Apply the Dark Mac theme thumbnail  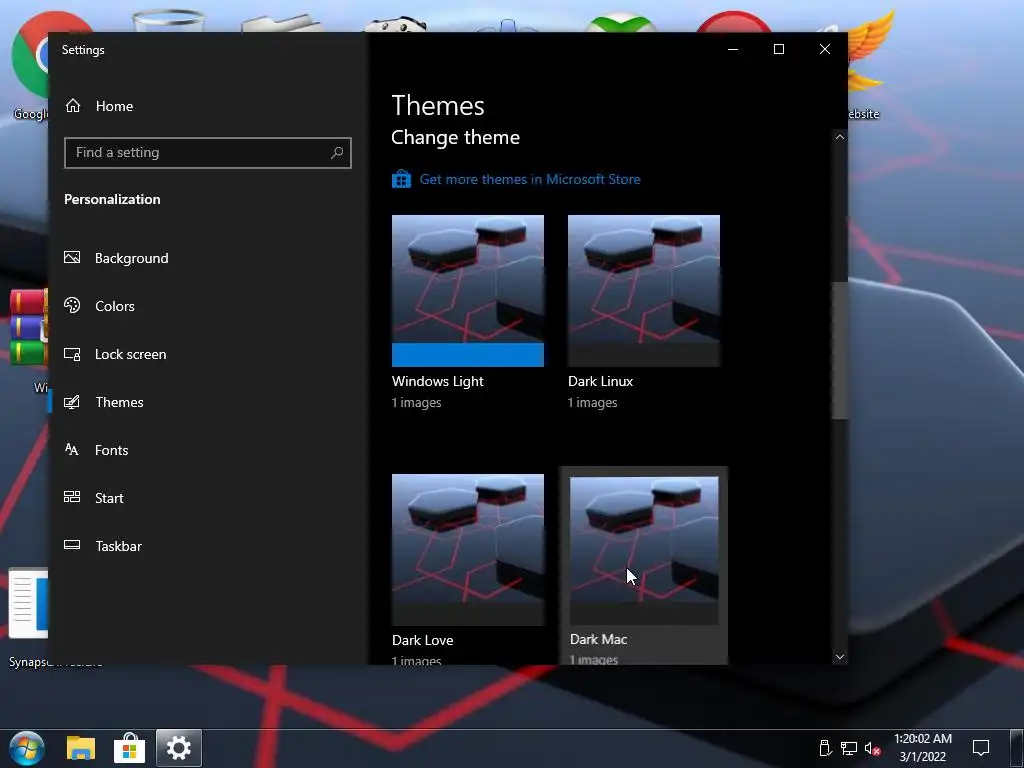pyautogui.click(x=644, y=550)
